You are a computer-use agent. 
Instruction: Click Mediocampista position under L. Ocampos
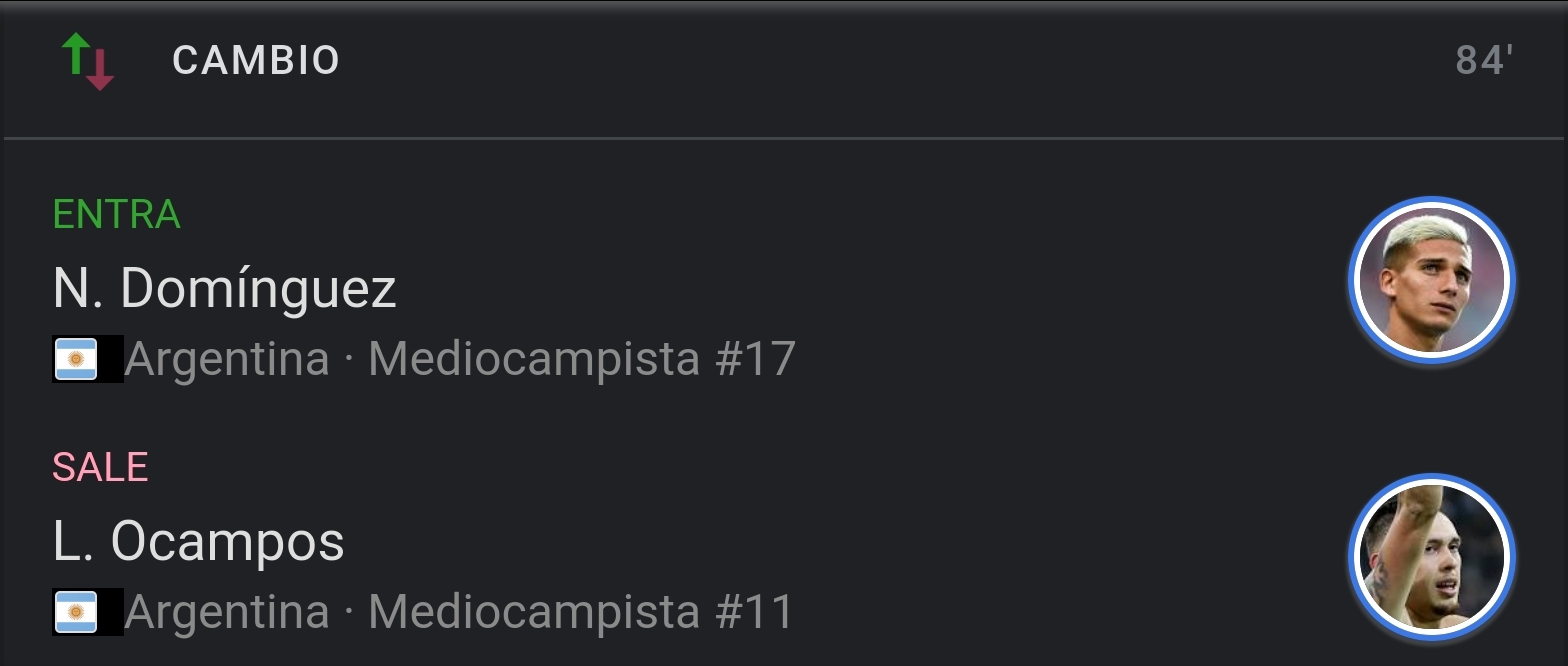click(533, 612)
